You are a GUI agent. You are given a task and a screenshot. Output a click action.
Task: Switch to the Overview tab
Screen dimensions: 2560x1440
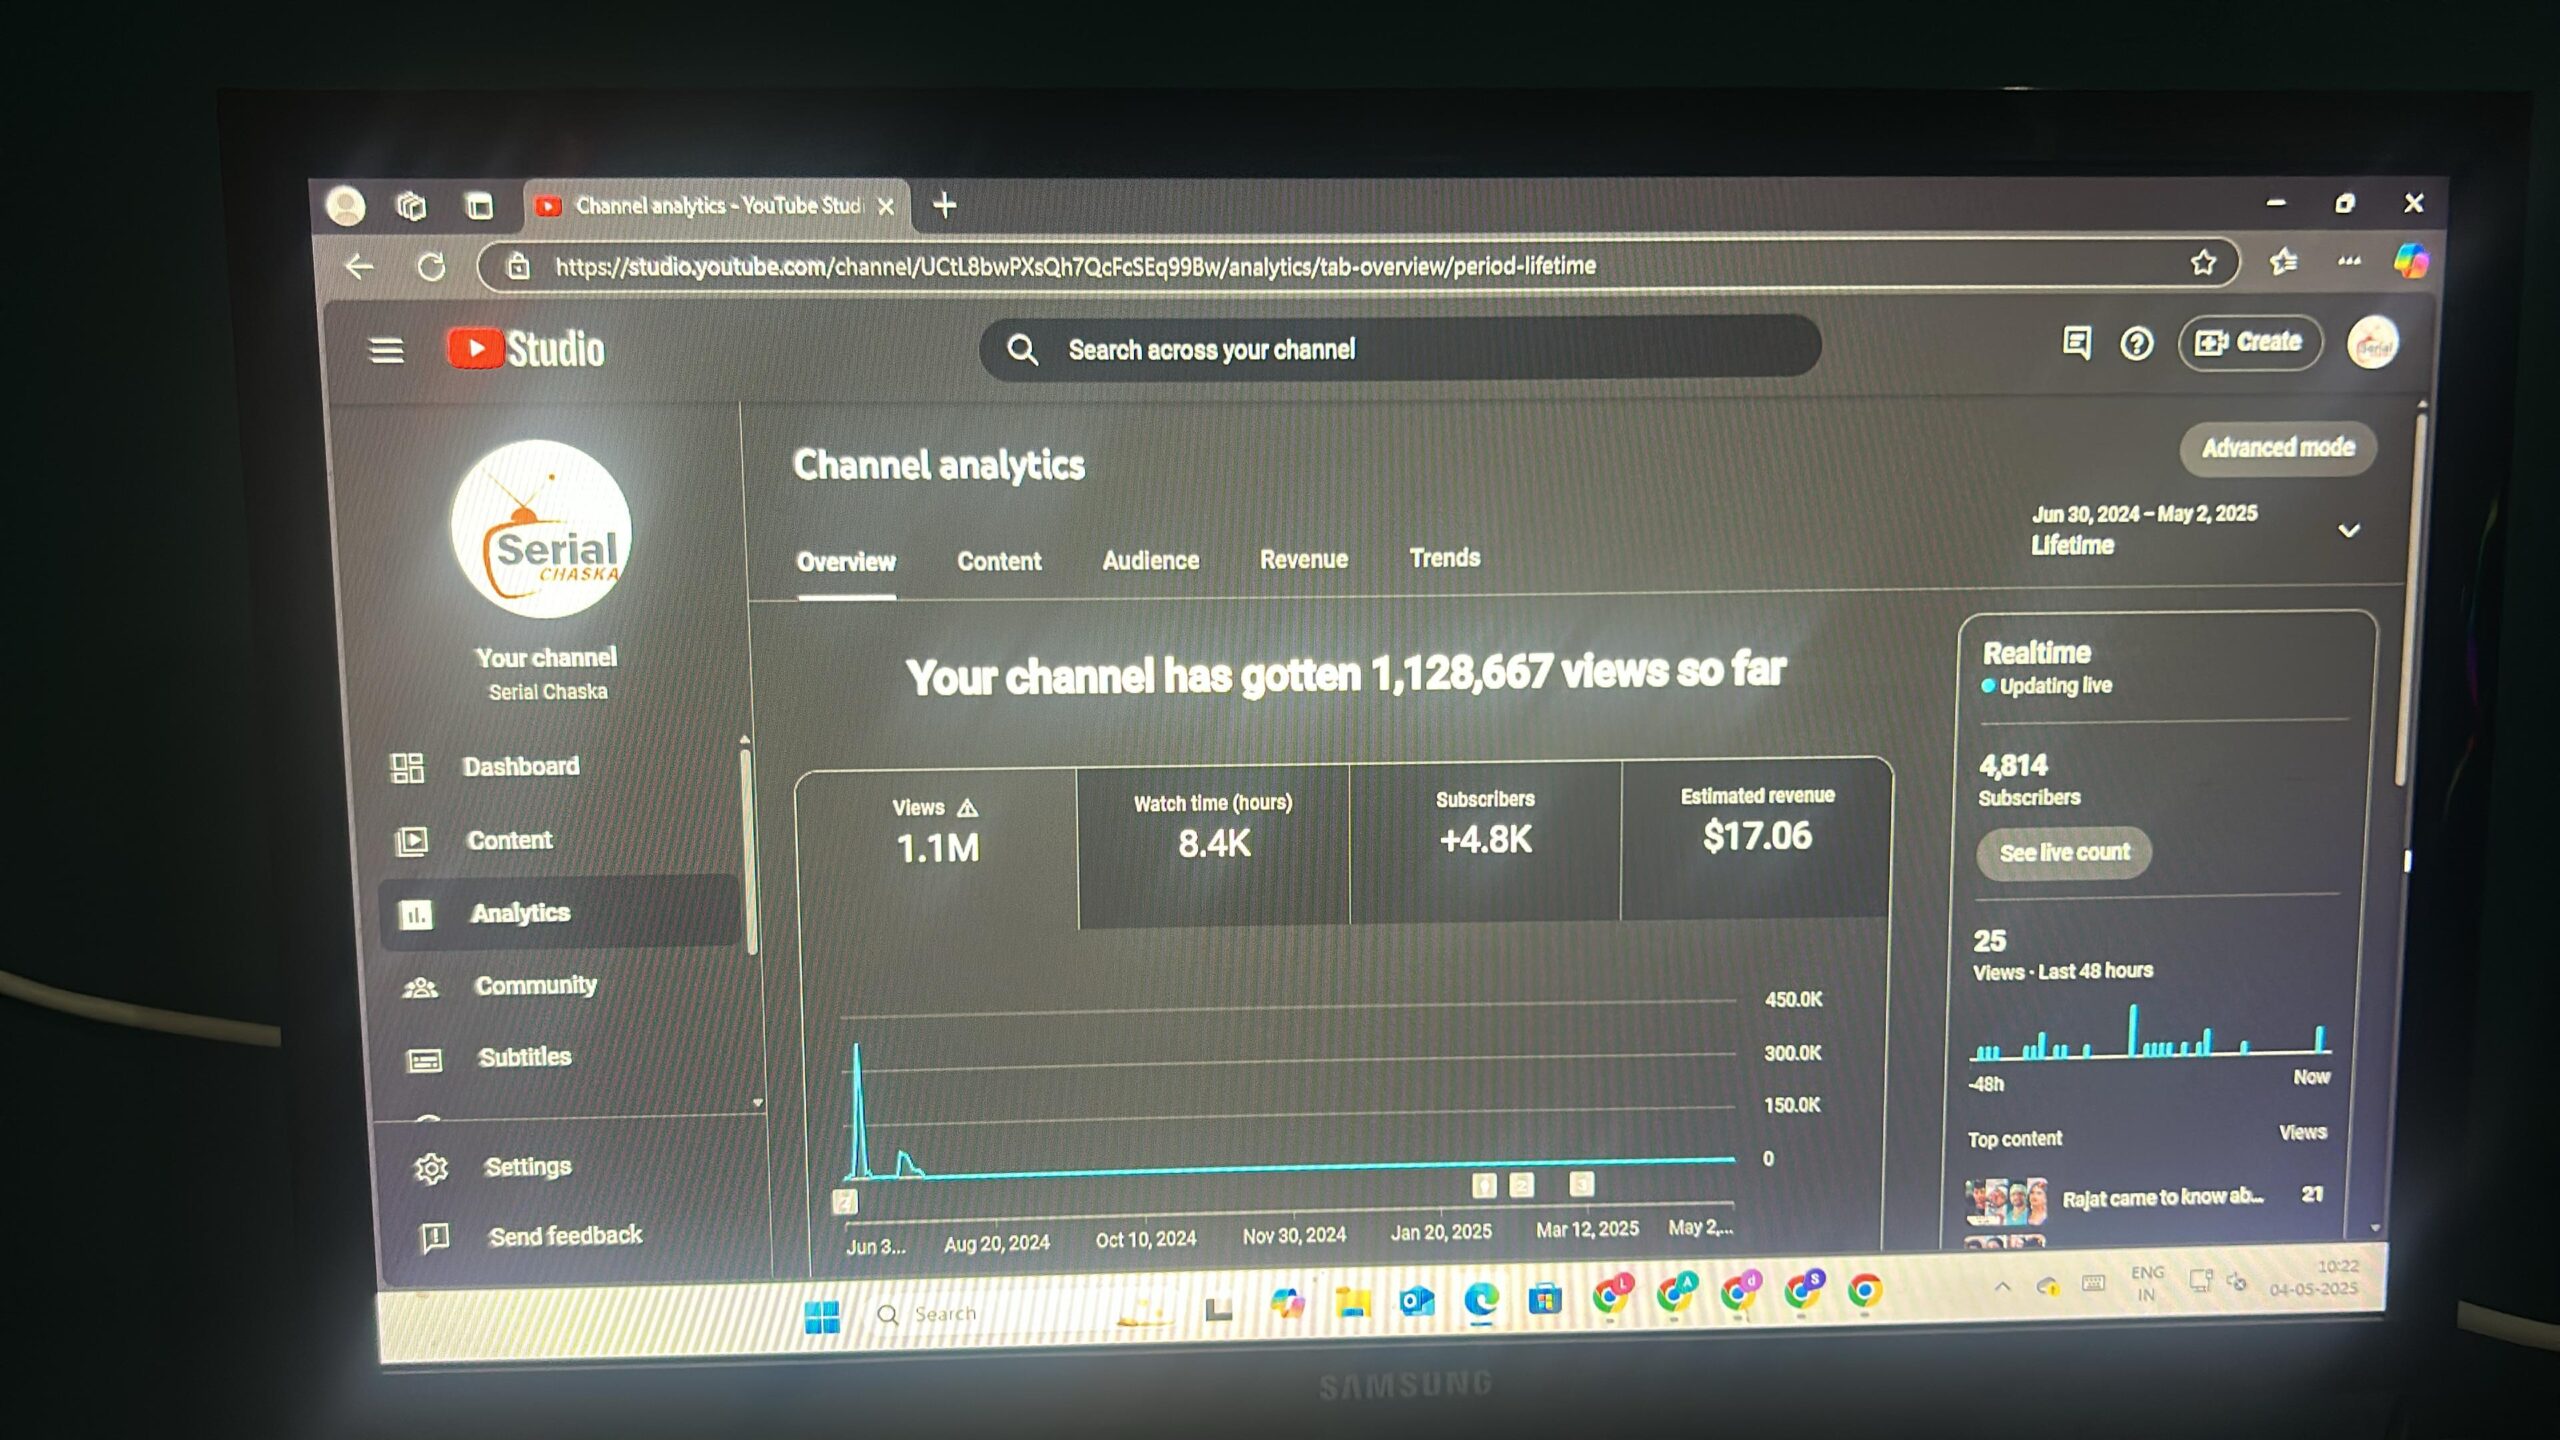click(846, 562)
